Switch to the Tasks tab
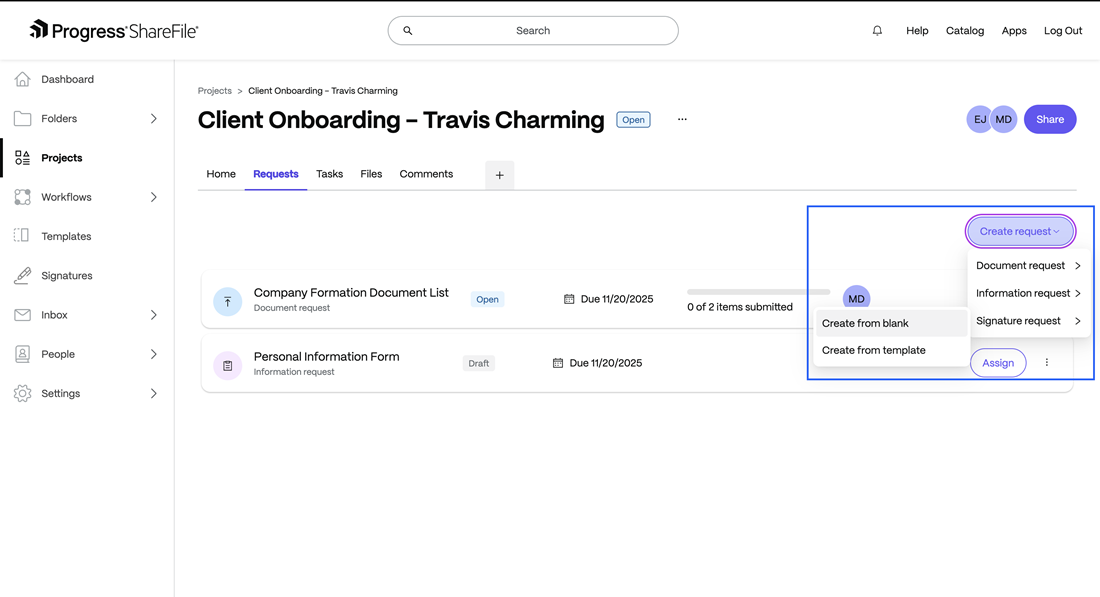Image resolution: width=1100 pixels, height=597 pixels. coord(329,174)
